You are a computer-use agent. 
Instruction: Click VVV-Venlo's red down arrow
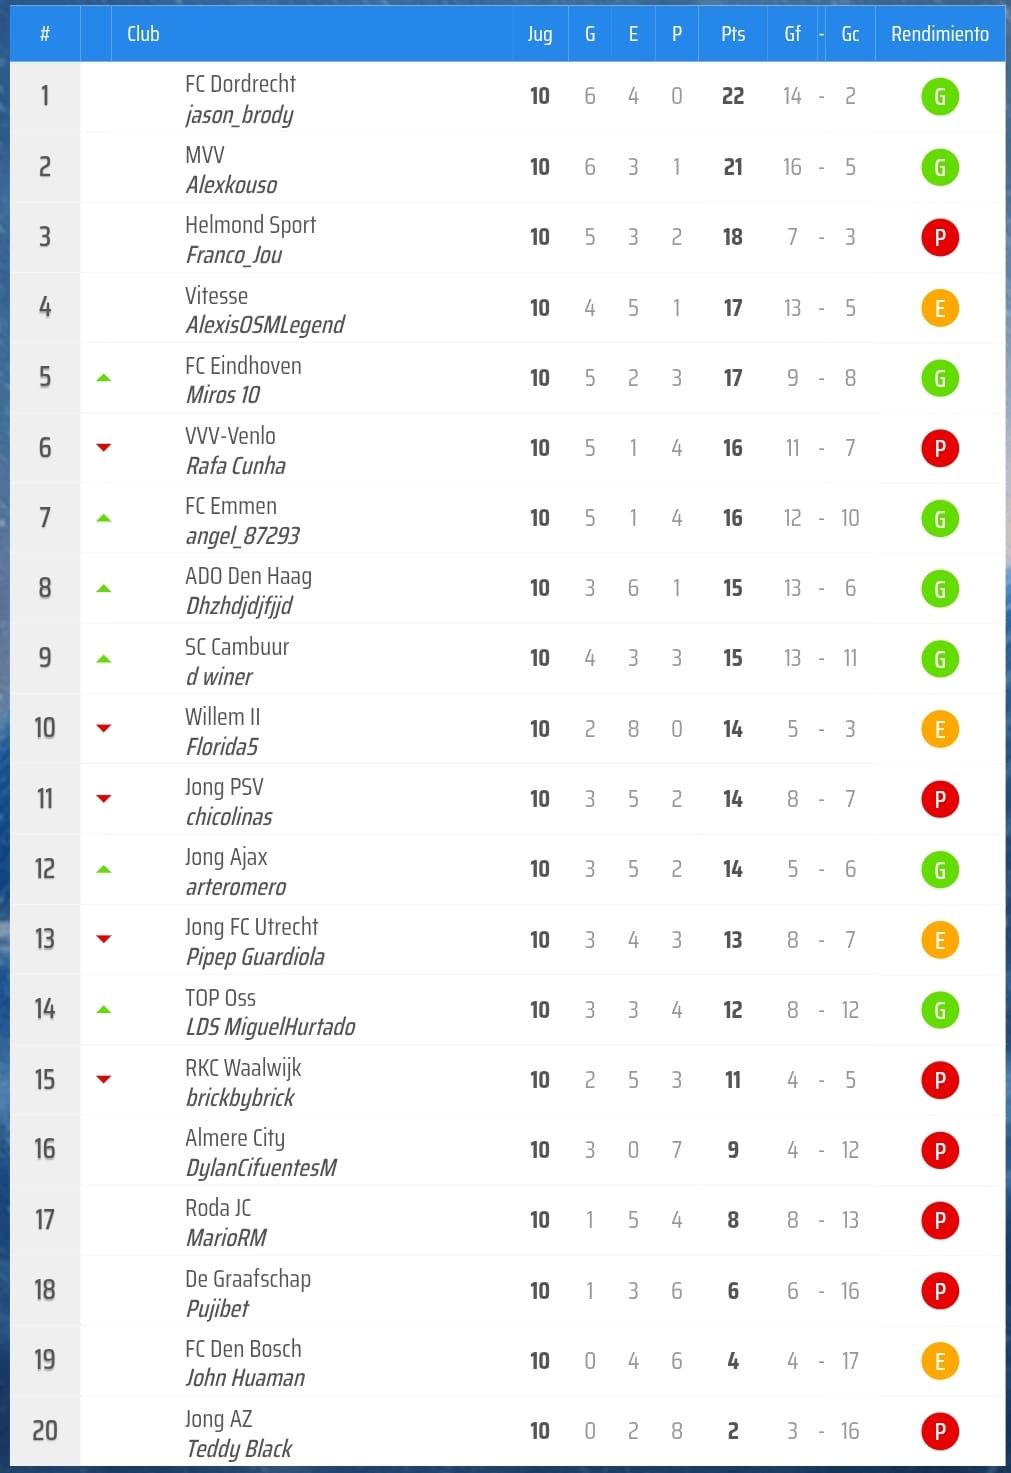coord(103,448)
